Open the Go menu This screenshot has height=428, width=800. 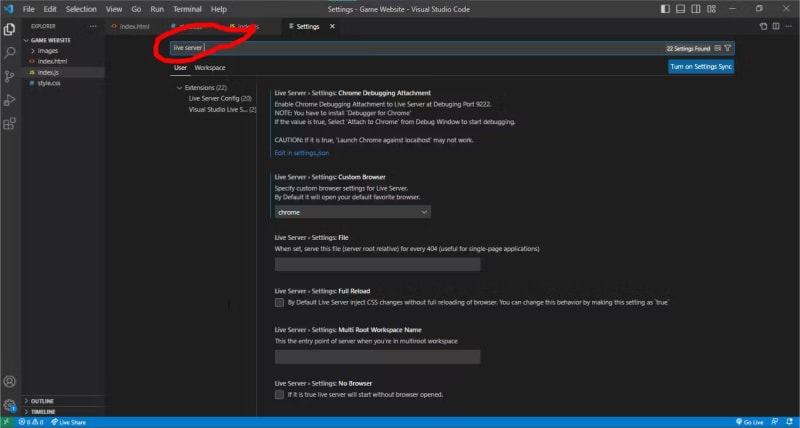coord(136,9)
